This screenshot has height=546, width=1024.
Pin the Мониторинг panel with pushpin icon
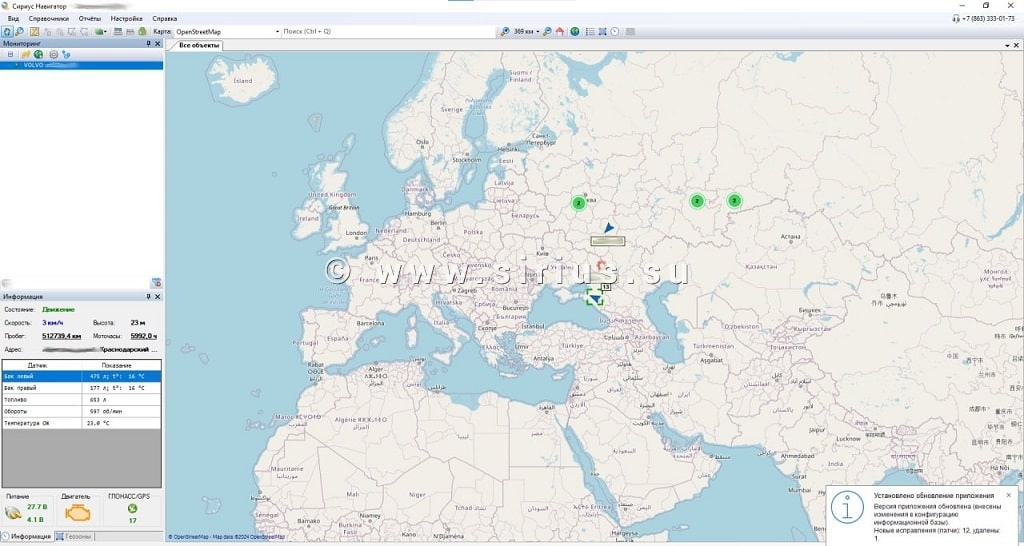point(148,44)
